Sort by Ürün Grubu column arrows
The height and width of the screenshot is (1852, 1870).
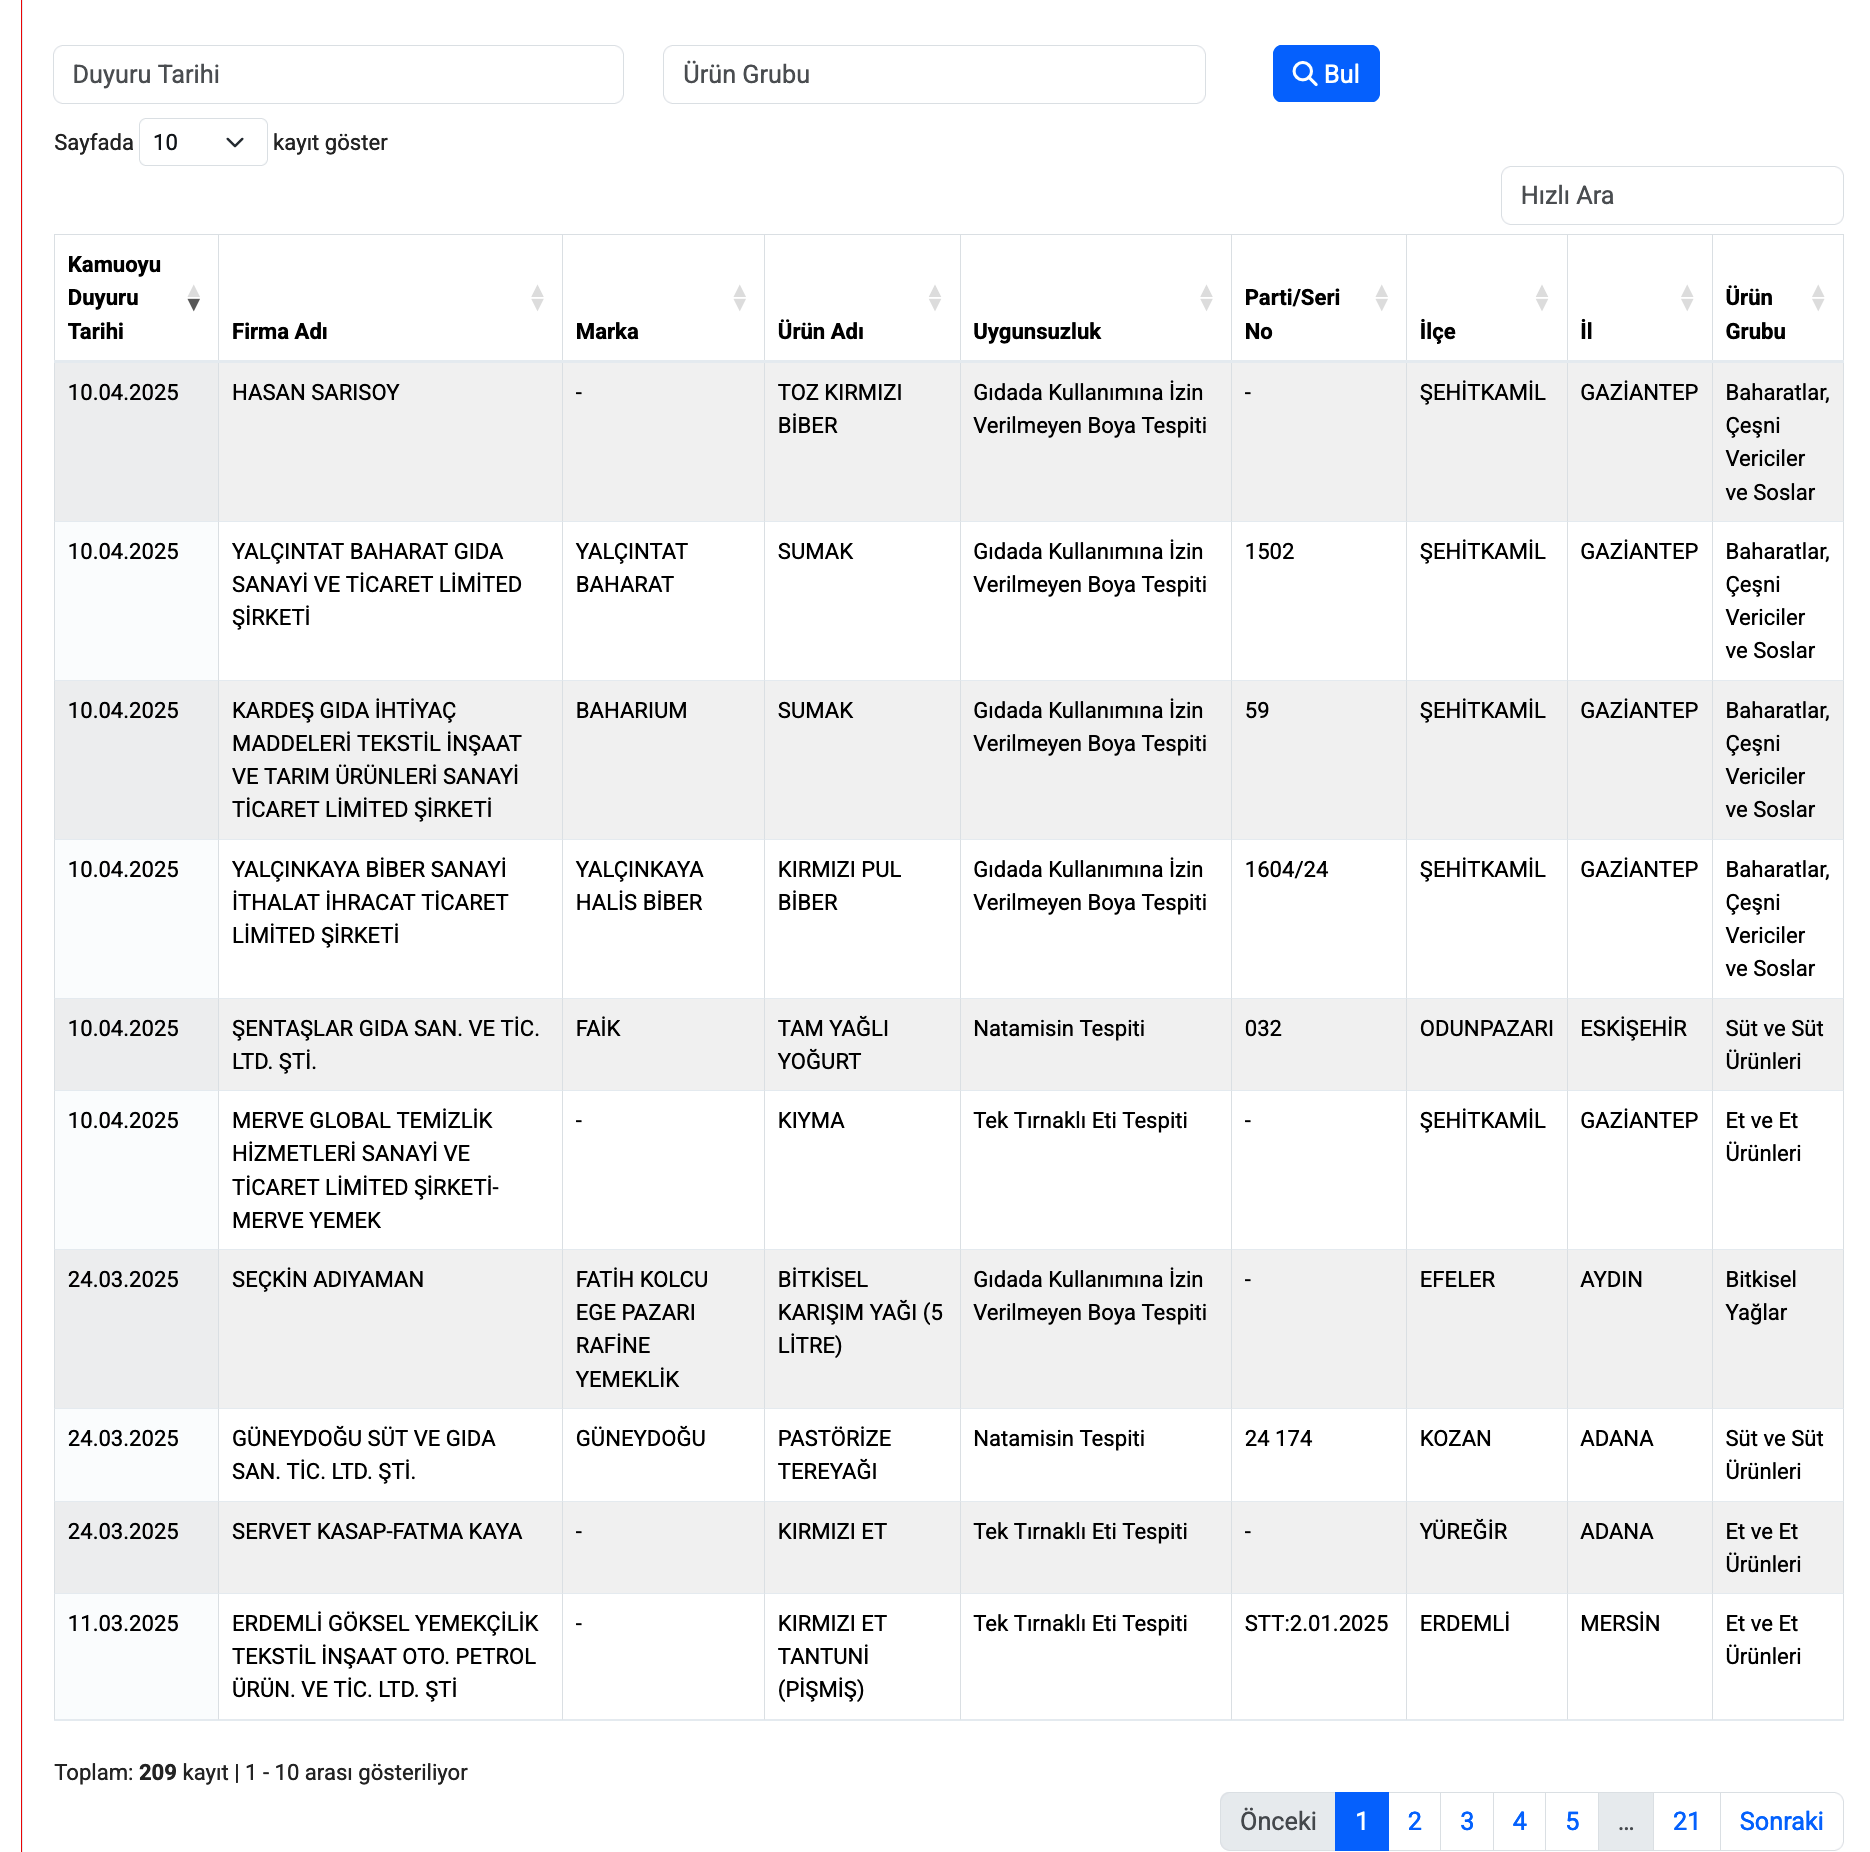click(x=1817, y=298)
